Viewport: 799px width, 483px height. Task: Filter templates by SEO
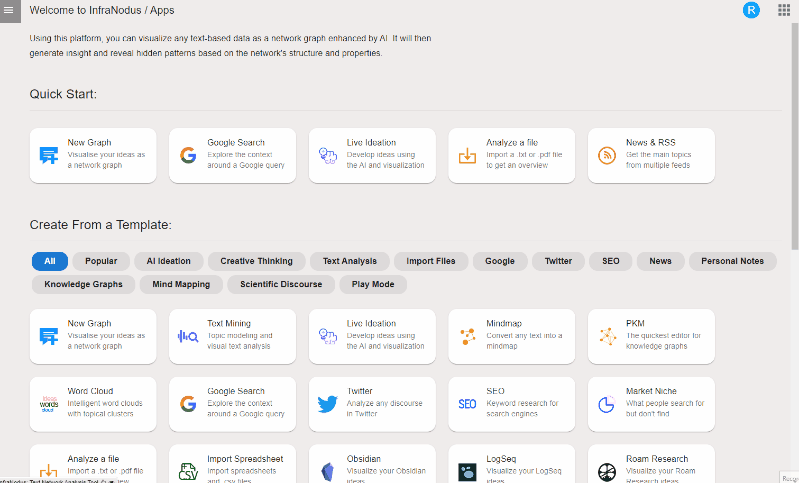(610, 261)
